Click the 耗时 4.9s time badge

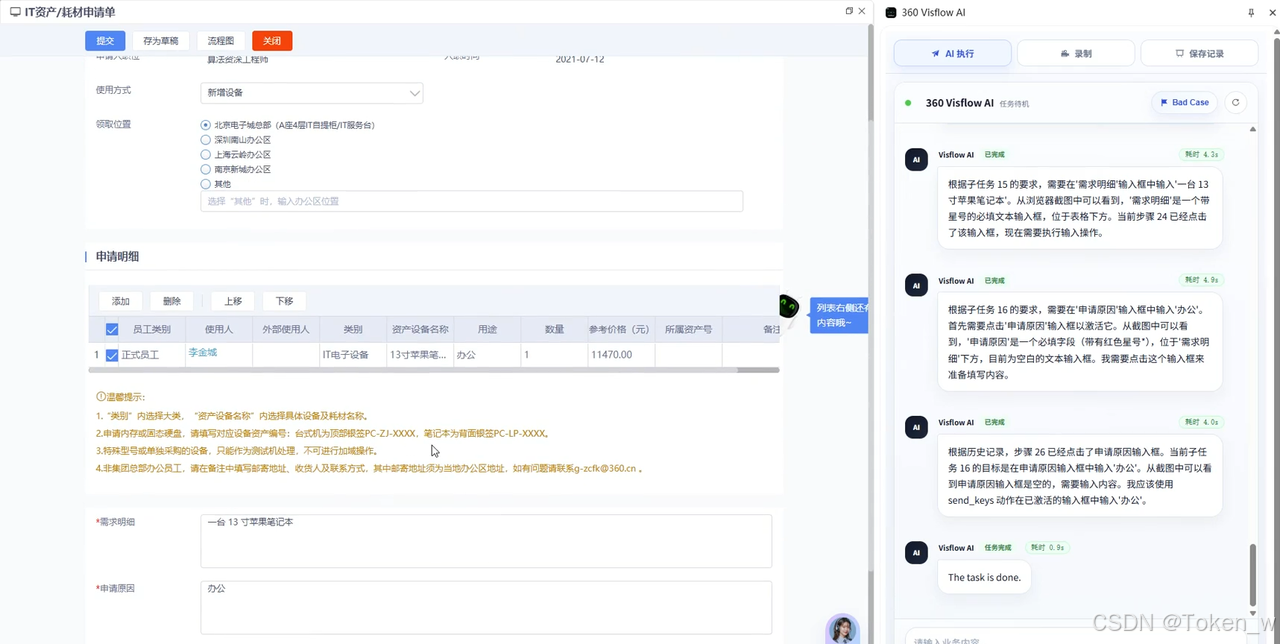pos(1201,280)
